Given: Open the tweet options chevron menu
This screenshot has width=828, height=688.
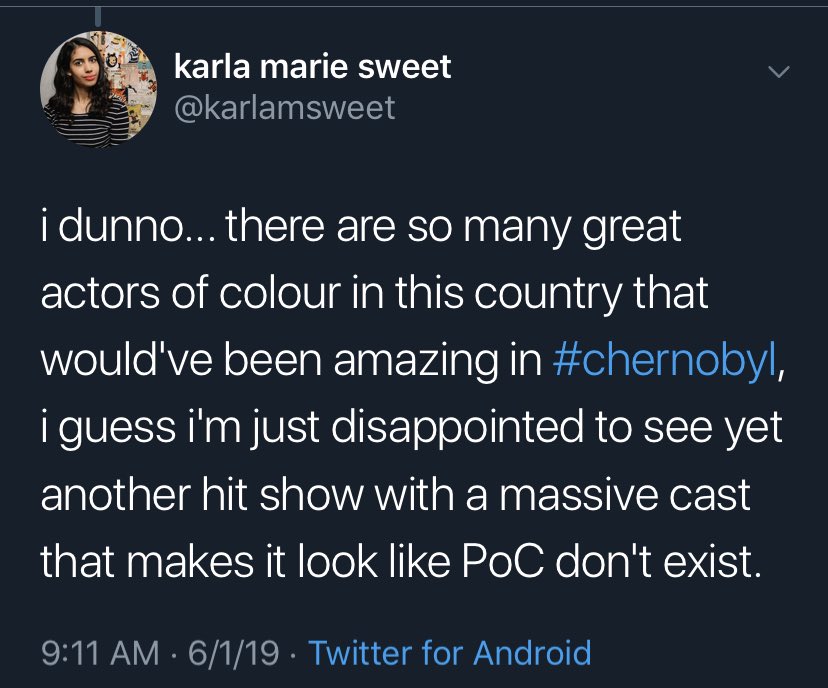Looking at the screenshot, I should 778,72.
